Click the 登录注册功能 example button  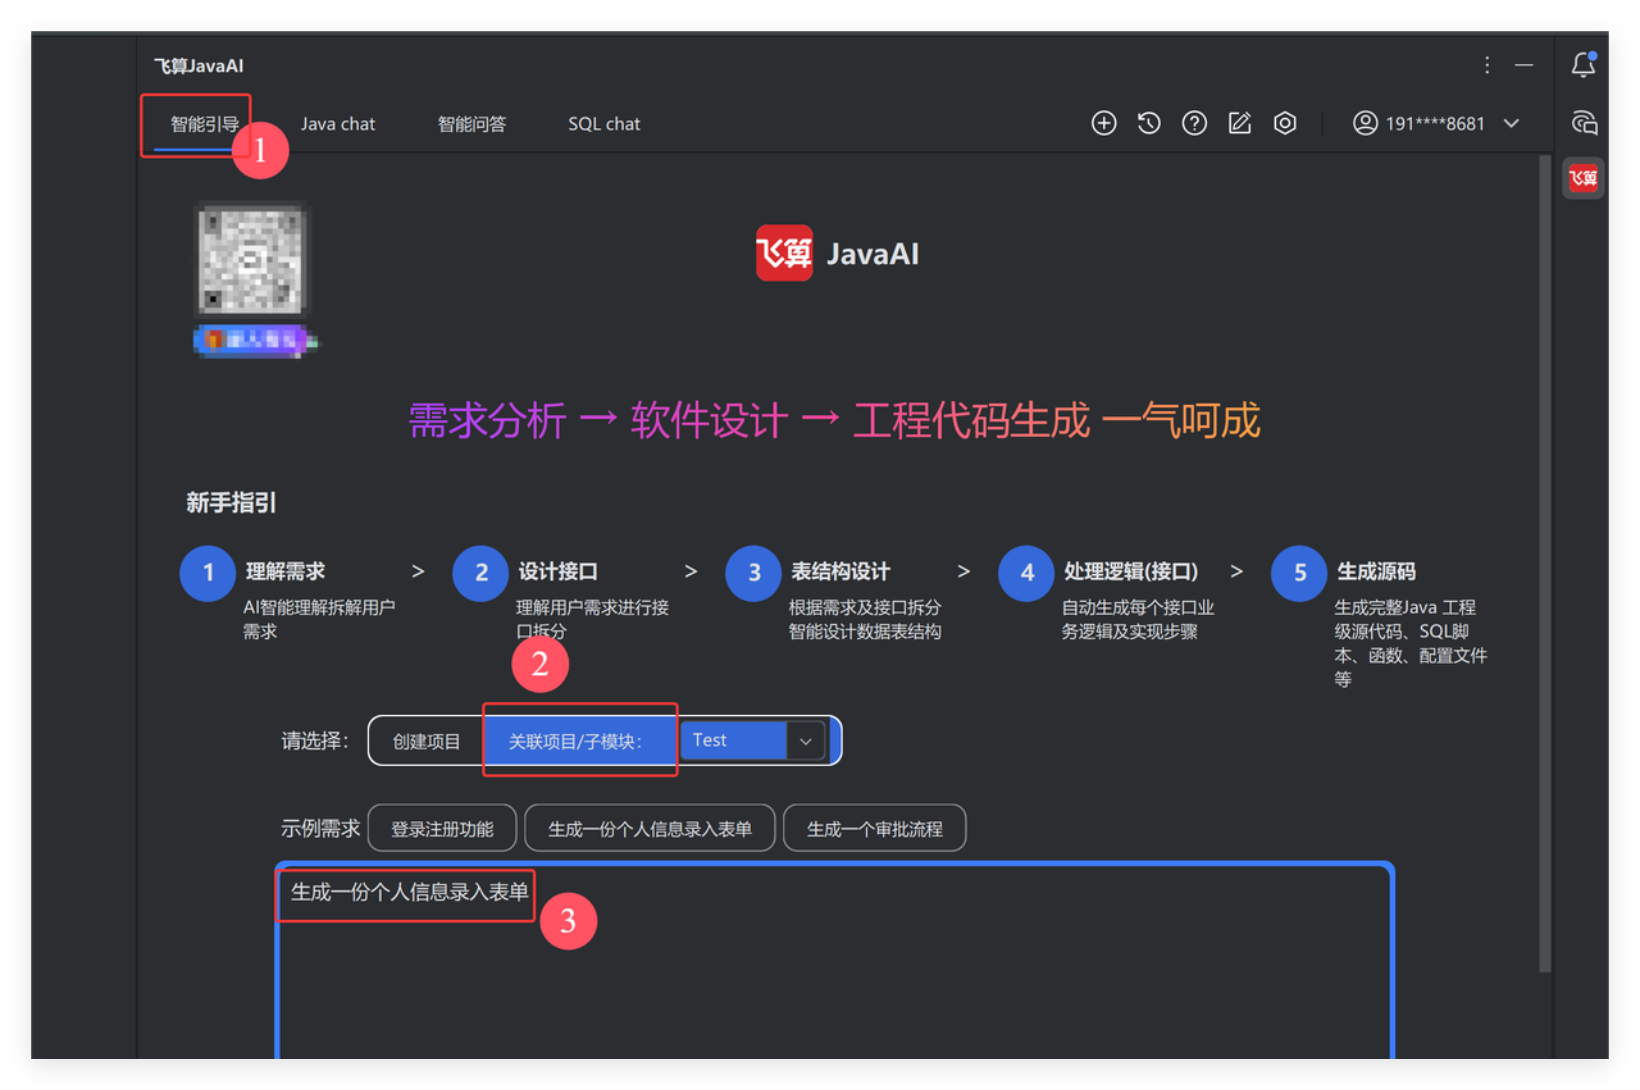[442, 829]
